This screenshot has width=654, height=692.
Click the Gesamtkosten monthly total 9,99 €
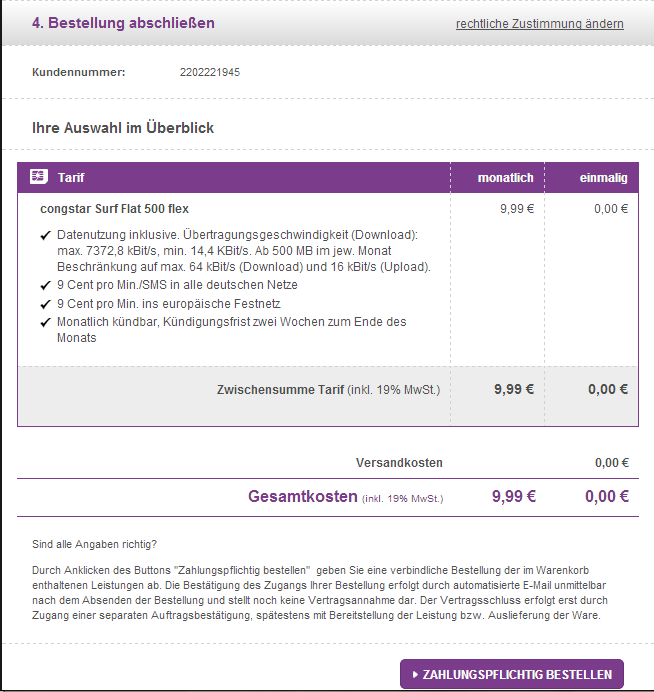tap(513, 496)
